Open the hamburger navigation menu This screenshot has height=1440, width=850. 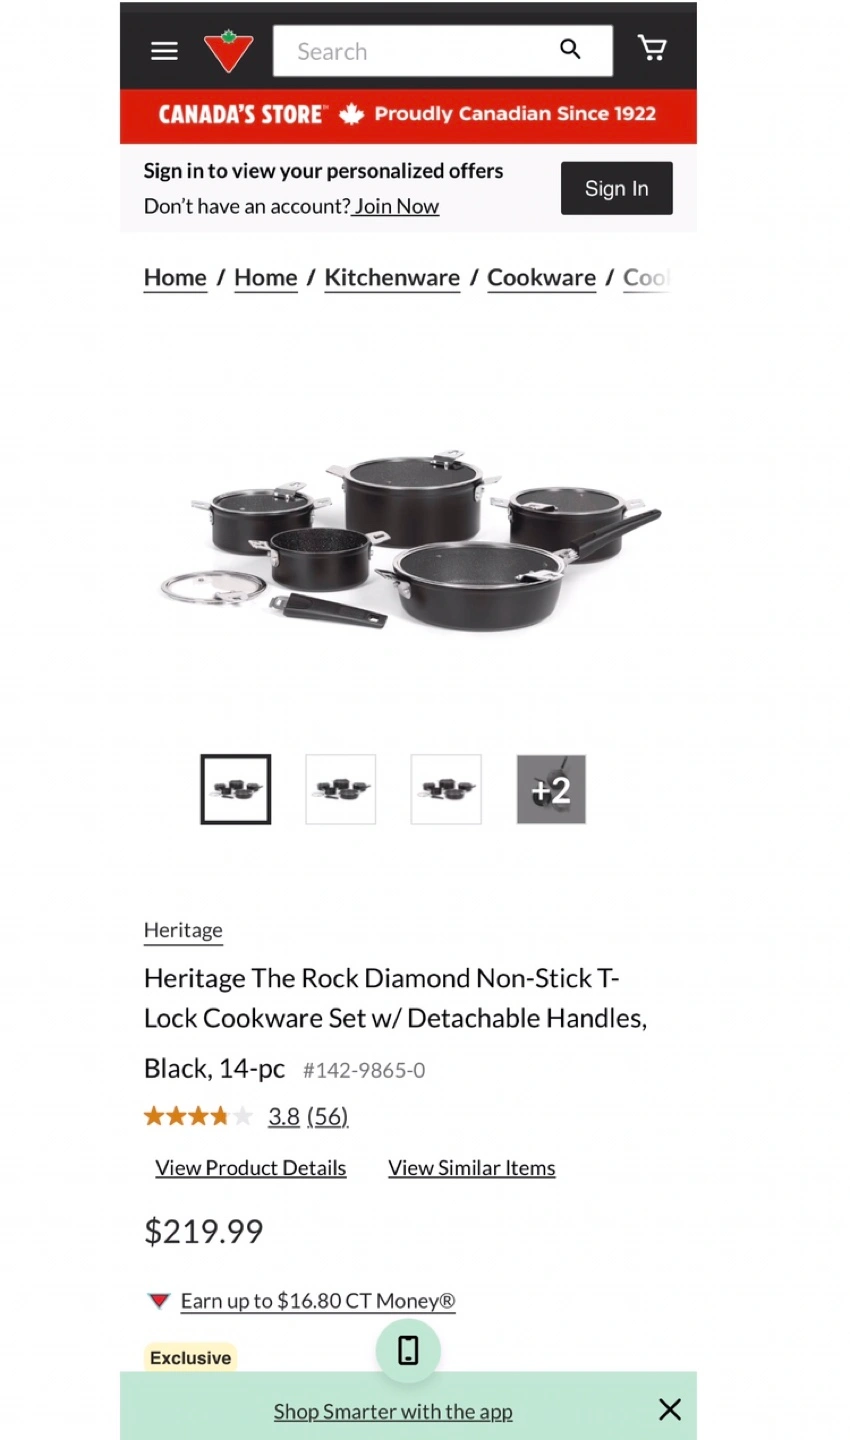click(164, 51)
